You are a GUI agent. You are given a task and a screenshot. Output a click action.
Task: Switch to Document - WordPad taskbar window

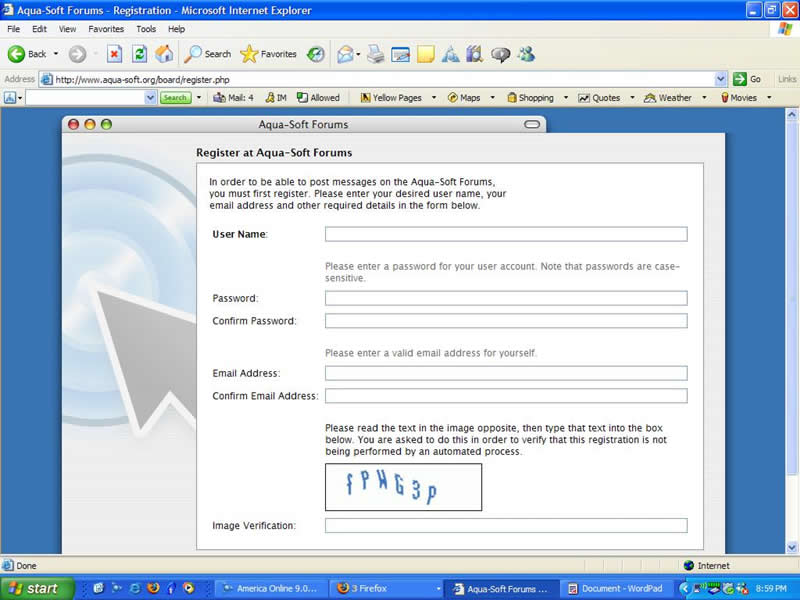coord(616,589)
